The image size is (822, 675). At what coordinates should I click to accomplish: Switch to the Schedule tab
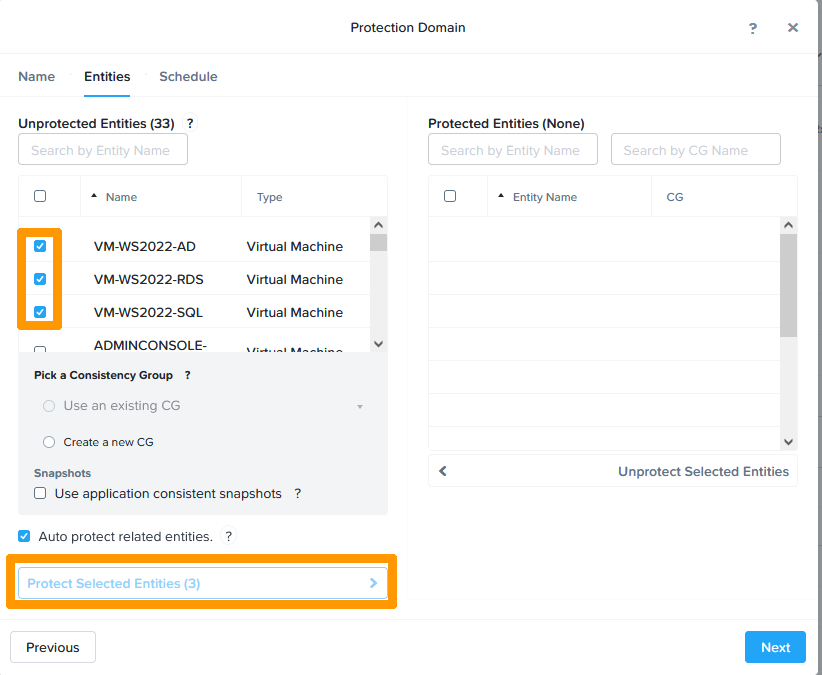tap(188, 76)
